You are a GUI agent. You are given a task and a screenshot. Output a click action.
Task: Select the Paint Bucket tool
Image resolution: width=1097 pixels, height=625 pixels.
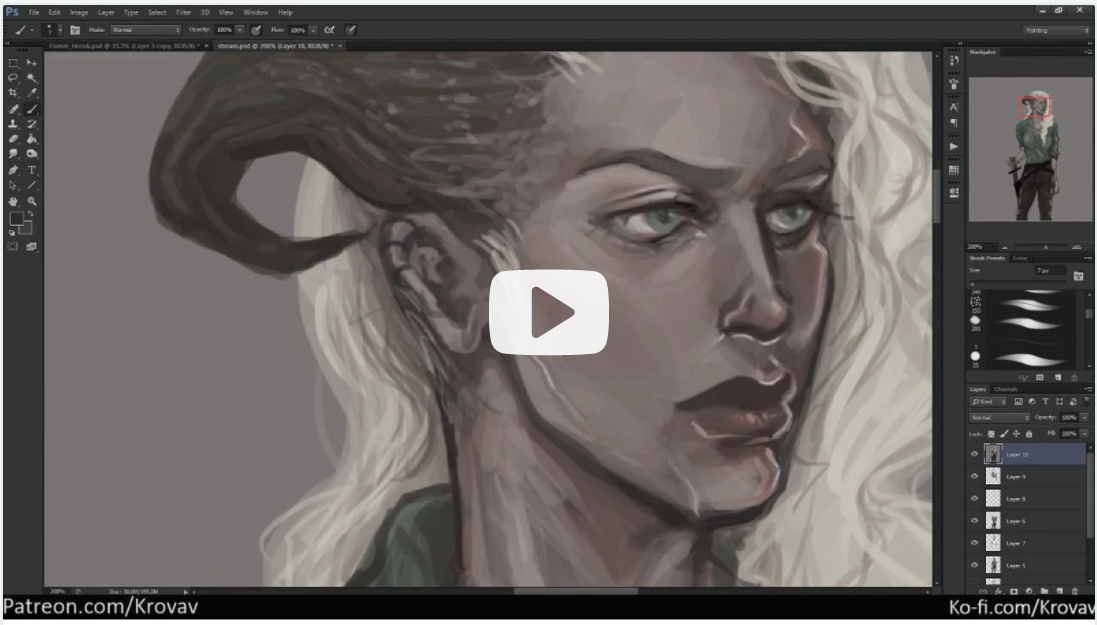click(31, 139)
